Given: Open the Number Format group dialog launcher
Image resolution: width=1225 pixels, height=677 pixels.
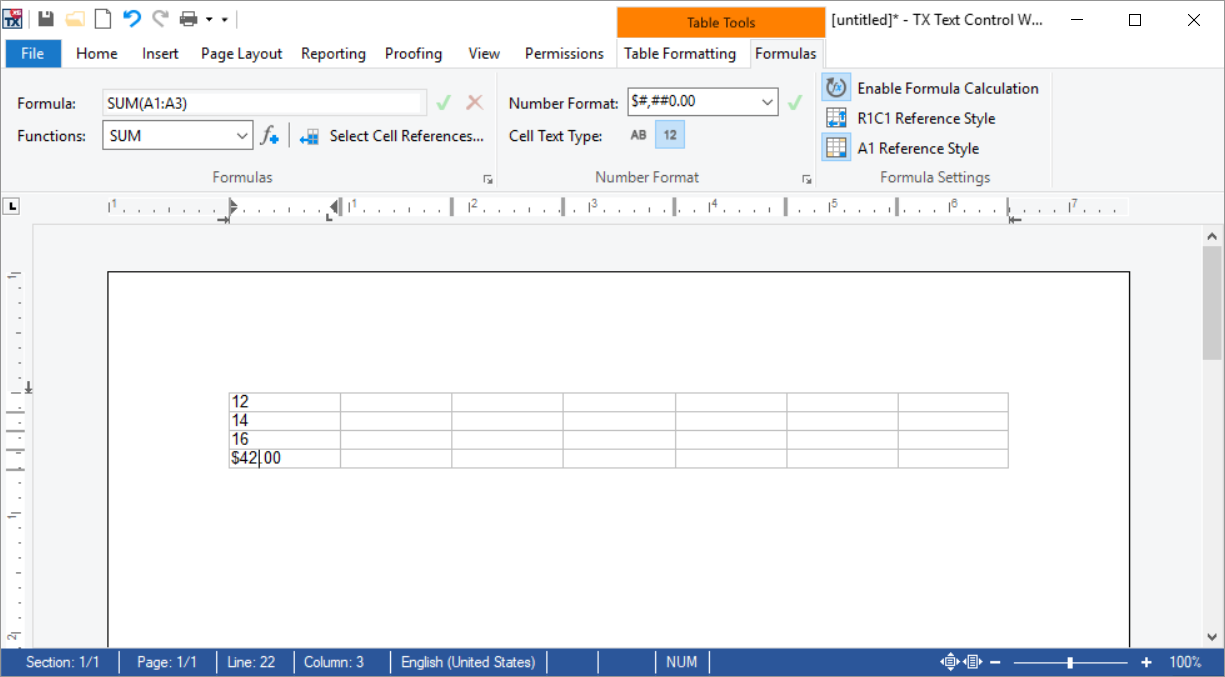Looking at the screenshot, I should 806,179.
